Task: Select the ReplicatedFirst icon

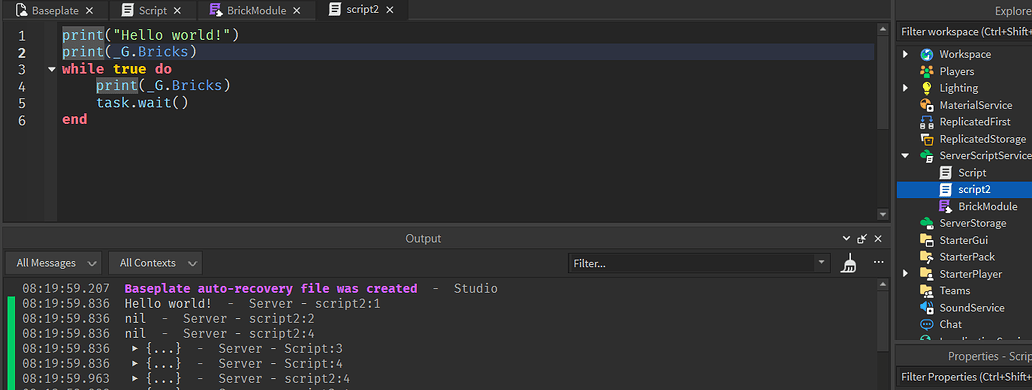Action: (927, 122)
